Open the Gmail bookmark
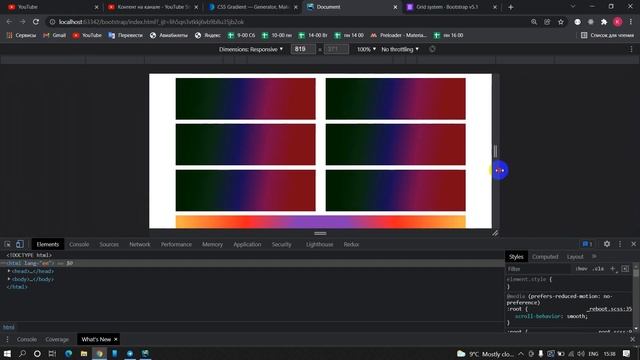The width and height of the screenshot is (640, 360). click(55, 36)
